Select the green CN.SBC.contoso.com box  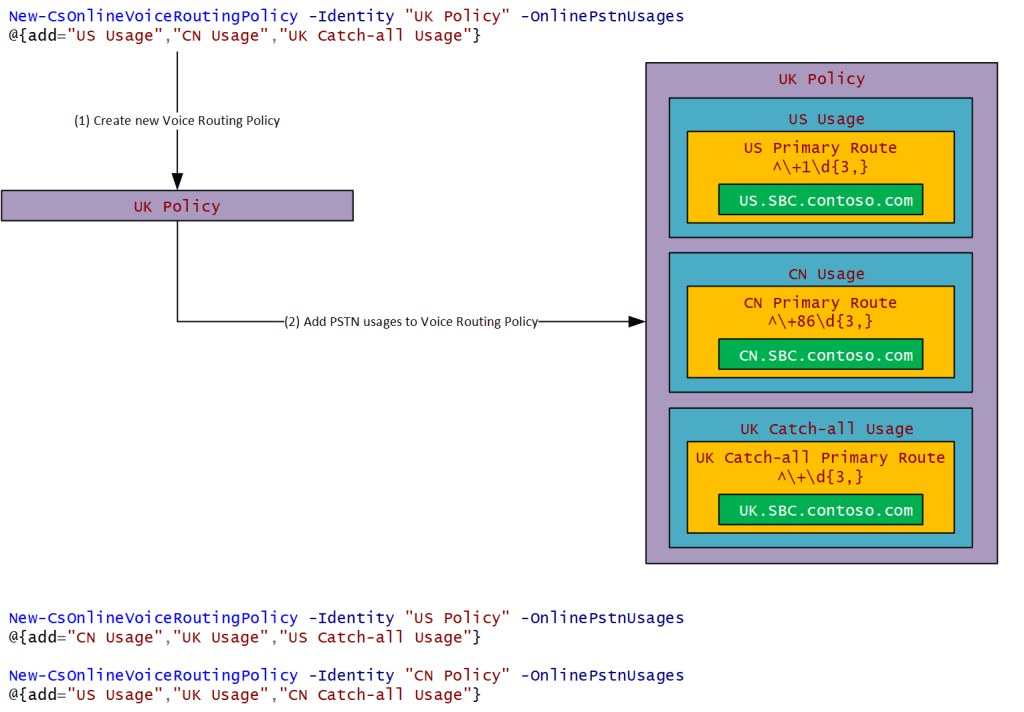(820, 355)
